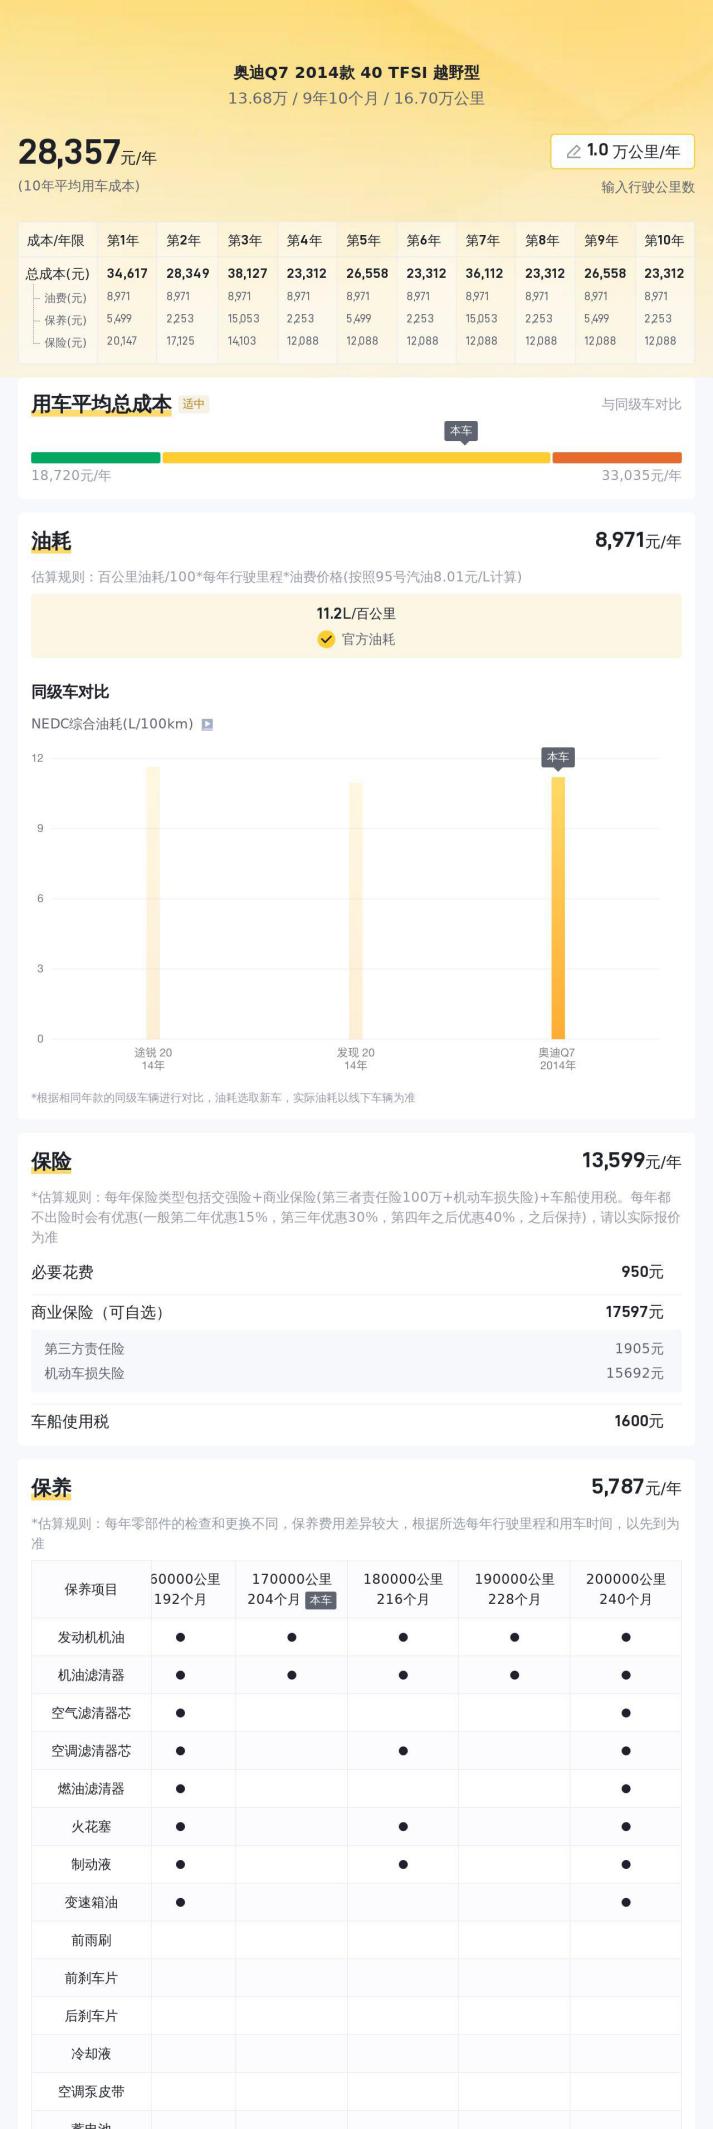Click the yellow check icon beside 官方油耗
713x2129 pixels.
(326, 639)
